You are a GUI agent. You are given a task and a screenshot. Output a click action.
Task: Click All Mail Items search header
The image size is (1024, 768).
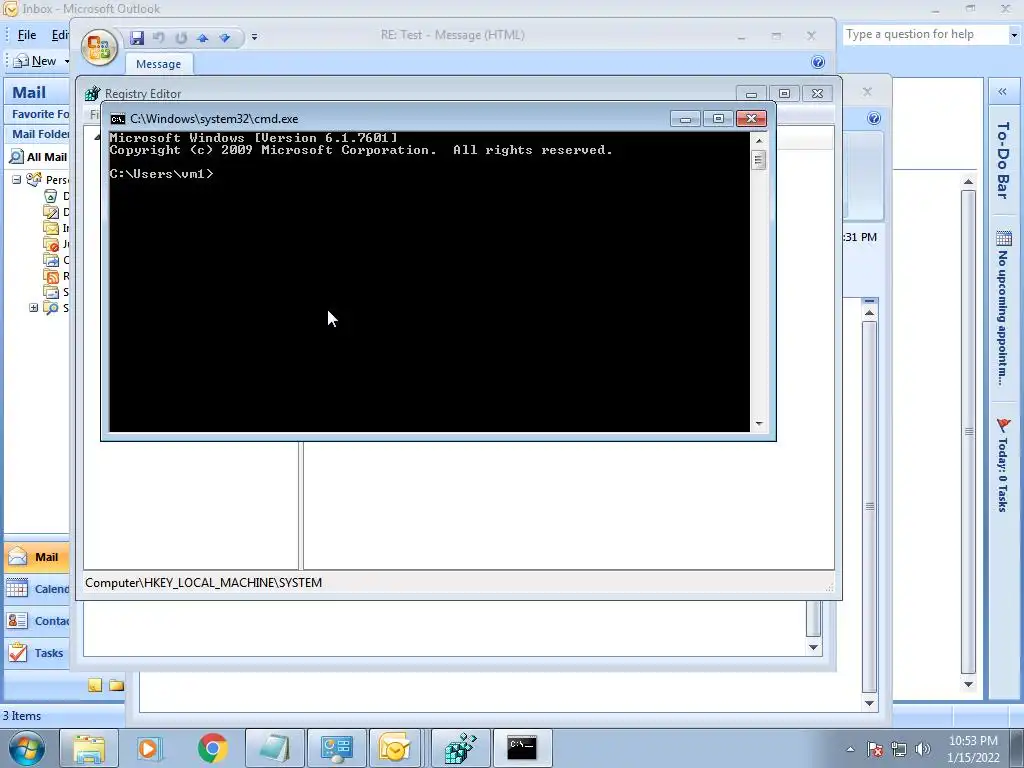[x=39, y=157]
